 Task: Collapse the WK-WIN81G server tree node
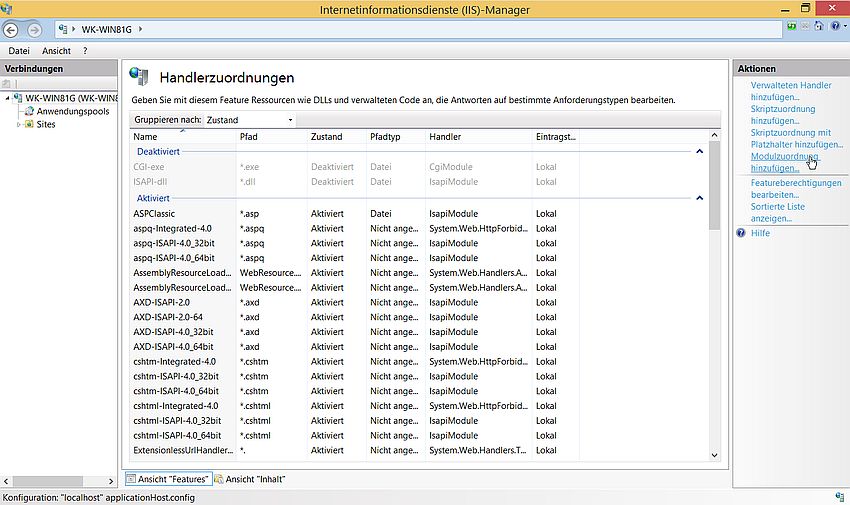pyautogui.click(x=7, y=99)
